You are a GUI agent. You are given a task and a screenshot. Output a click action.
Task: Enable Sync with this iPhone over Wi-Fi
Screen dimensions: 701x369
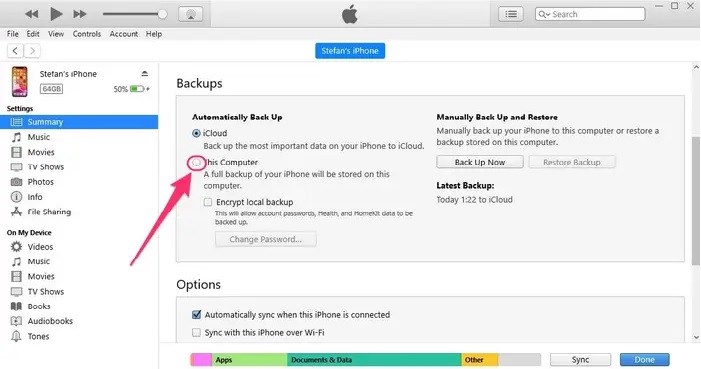pos(196,332)
